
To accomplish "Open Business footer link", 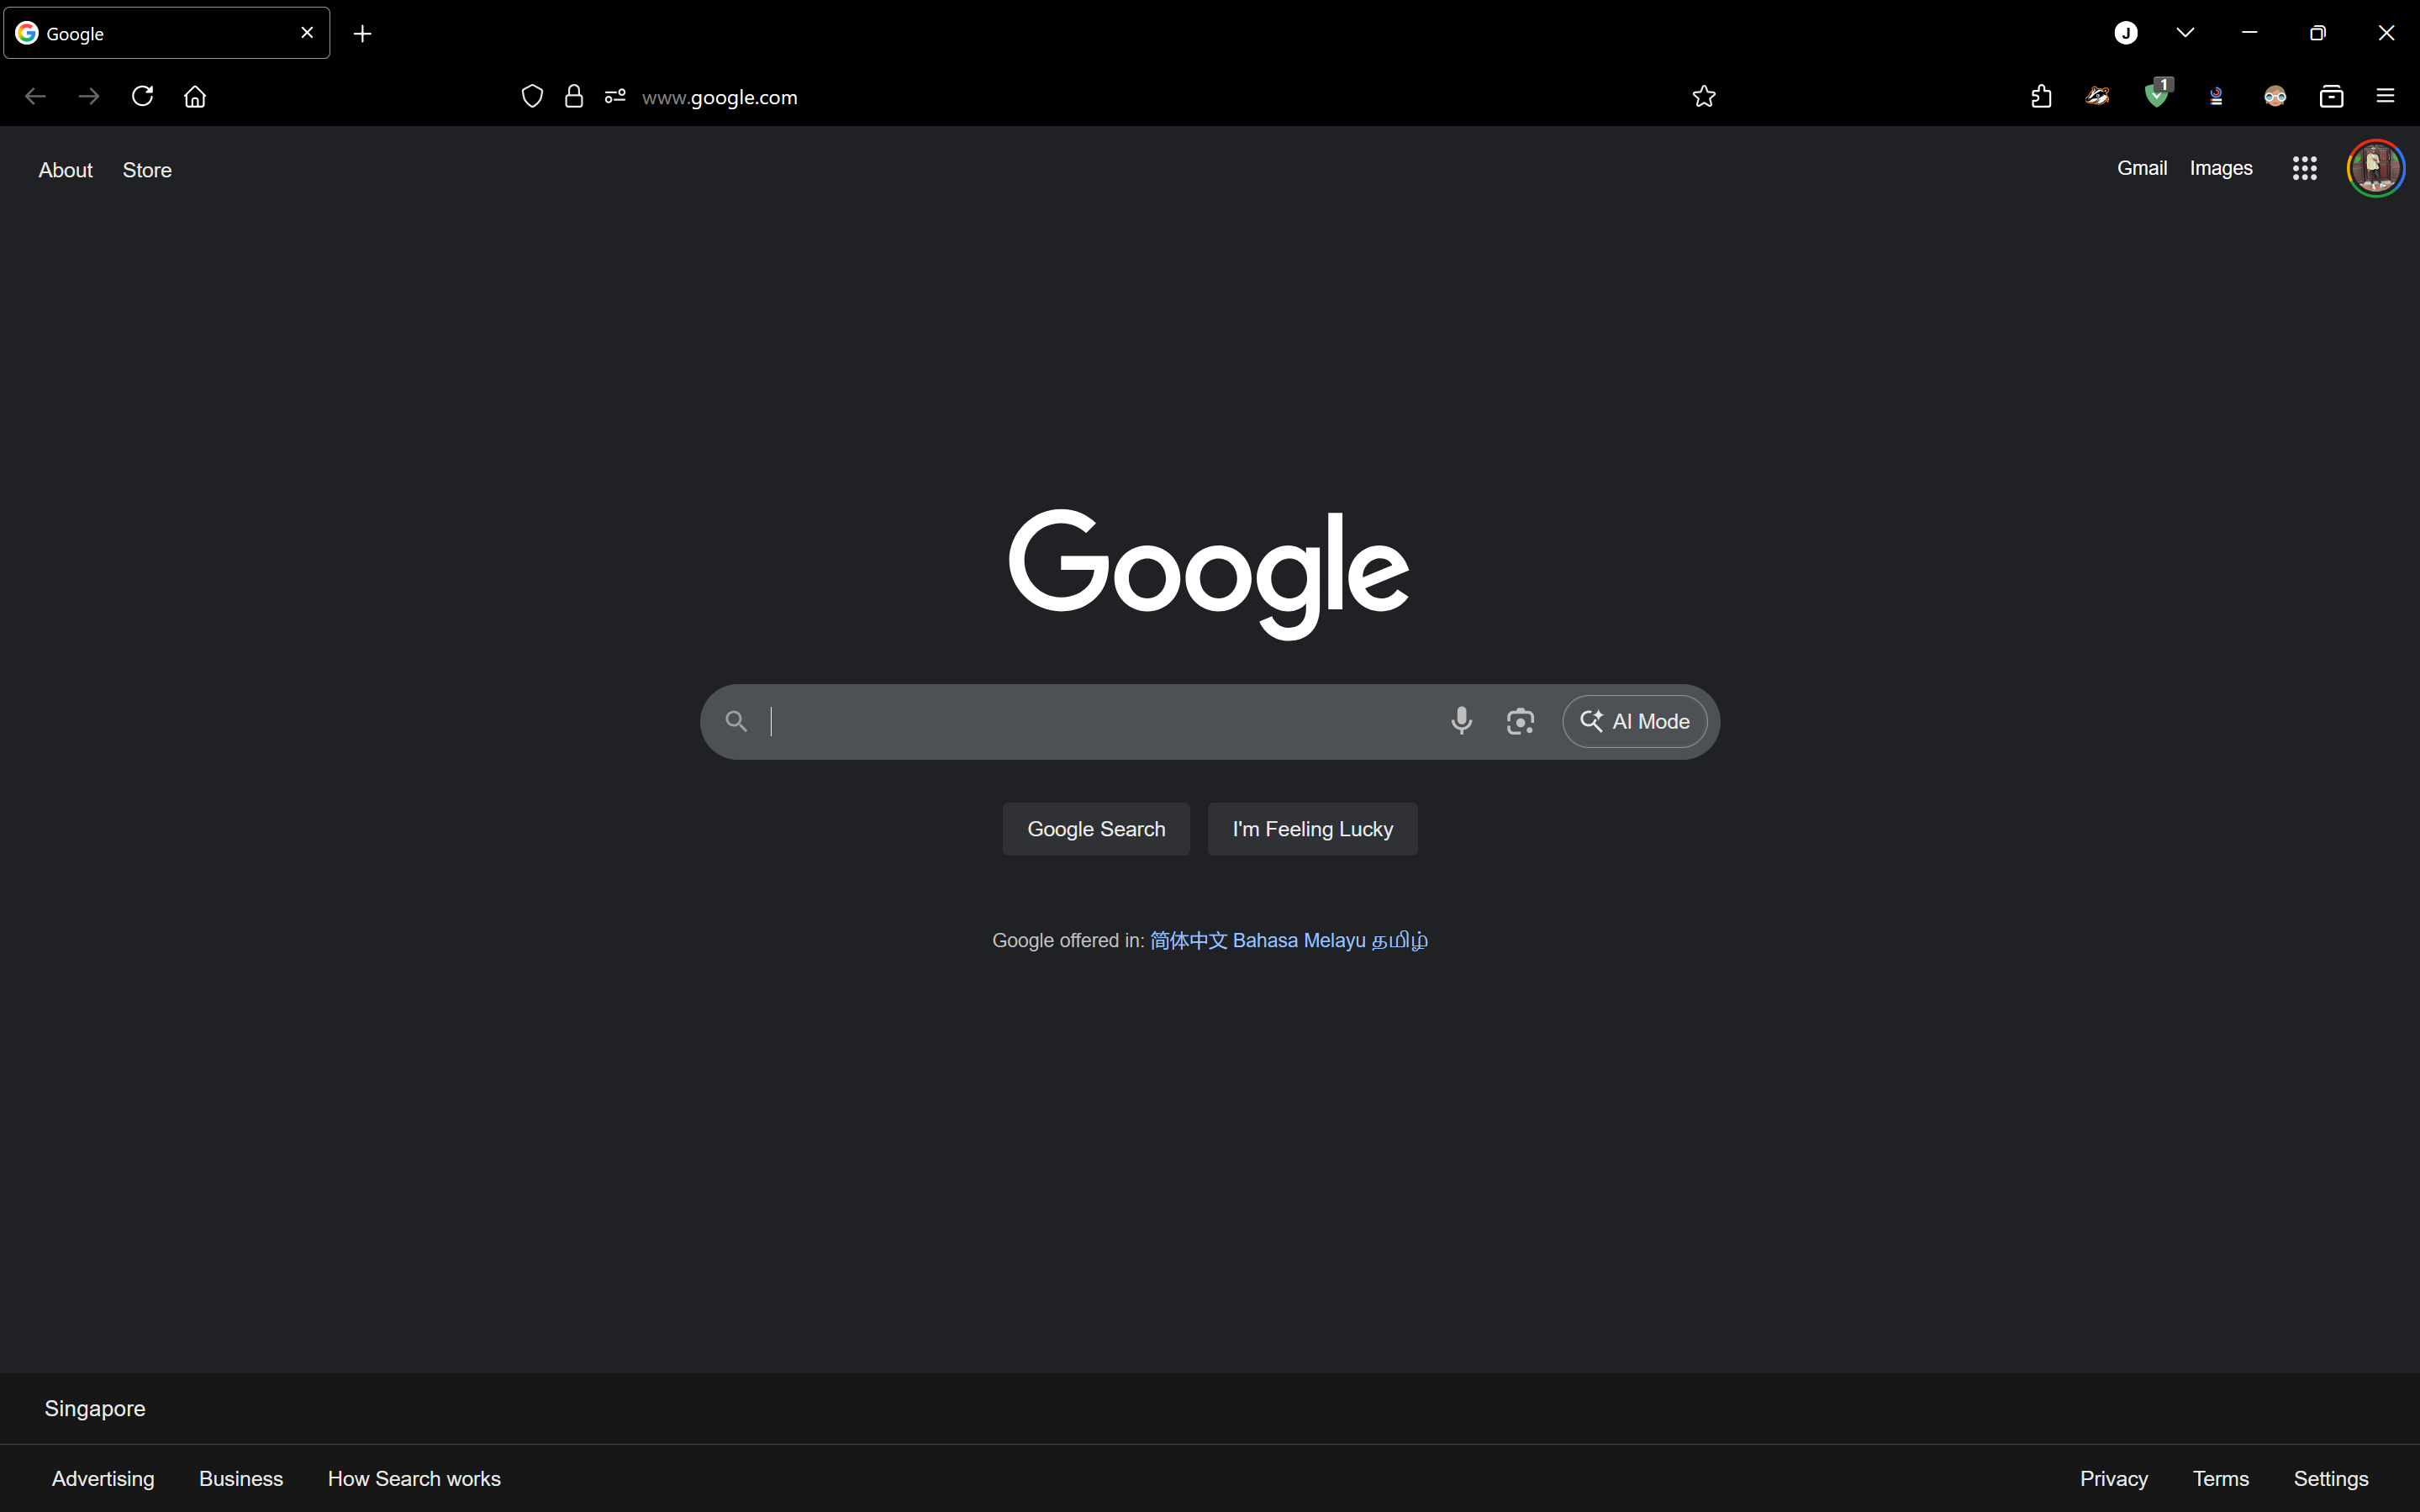I will point(241,1478).
